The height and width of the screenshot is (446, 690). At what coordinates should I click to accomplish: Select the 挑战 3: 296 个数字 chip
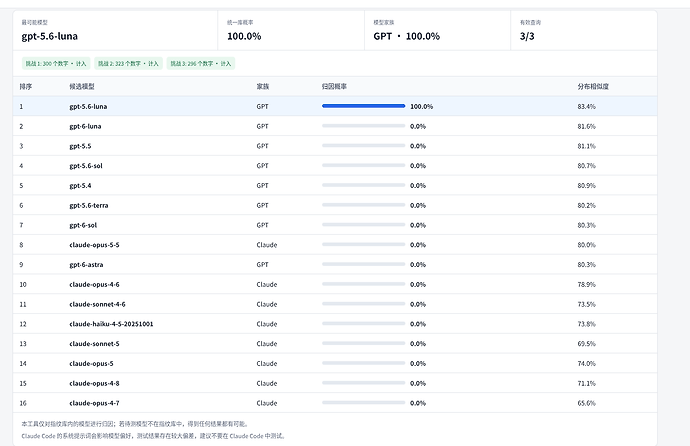[x=201, y=63]
